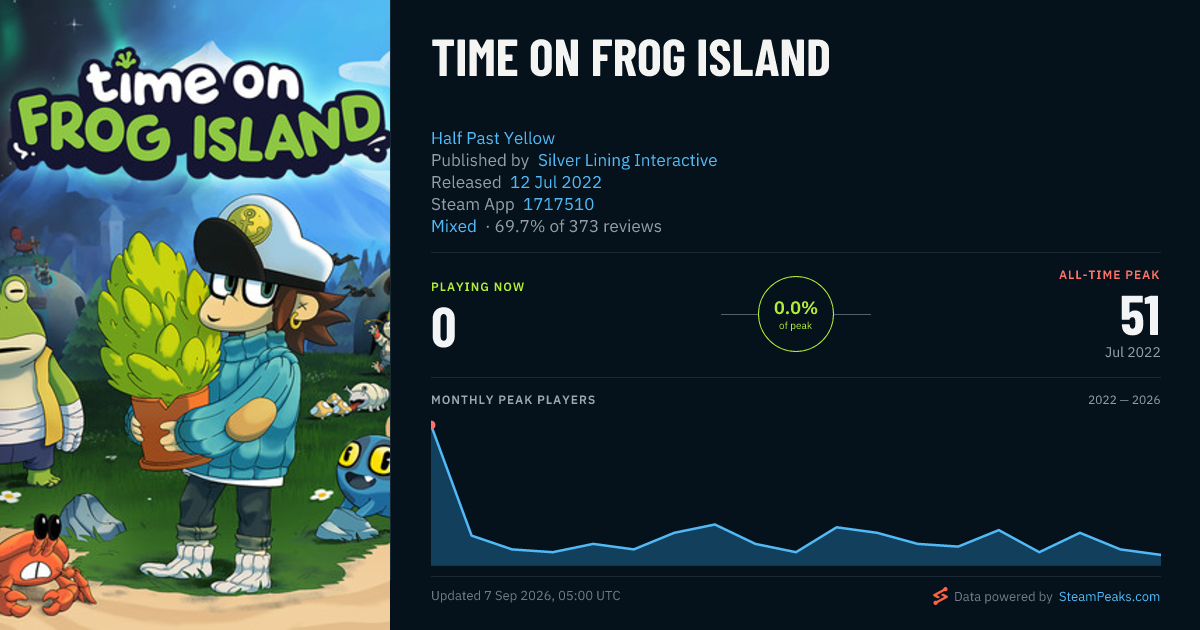Click the Time on Frog Island heading
Image resolution: width=1200 pixels, height=630 pixels.
(630, 59)
